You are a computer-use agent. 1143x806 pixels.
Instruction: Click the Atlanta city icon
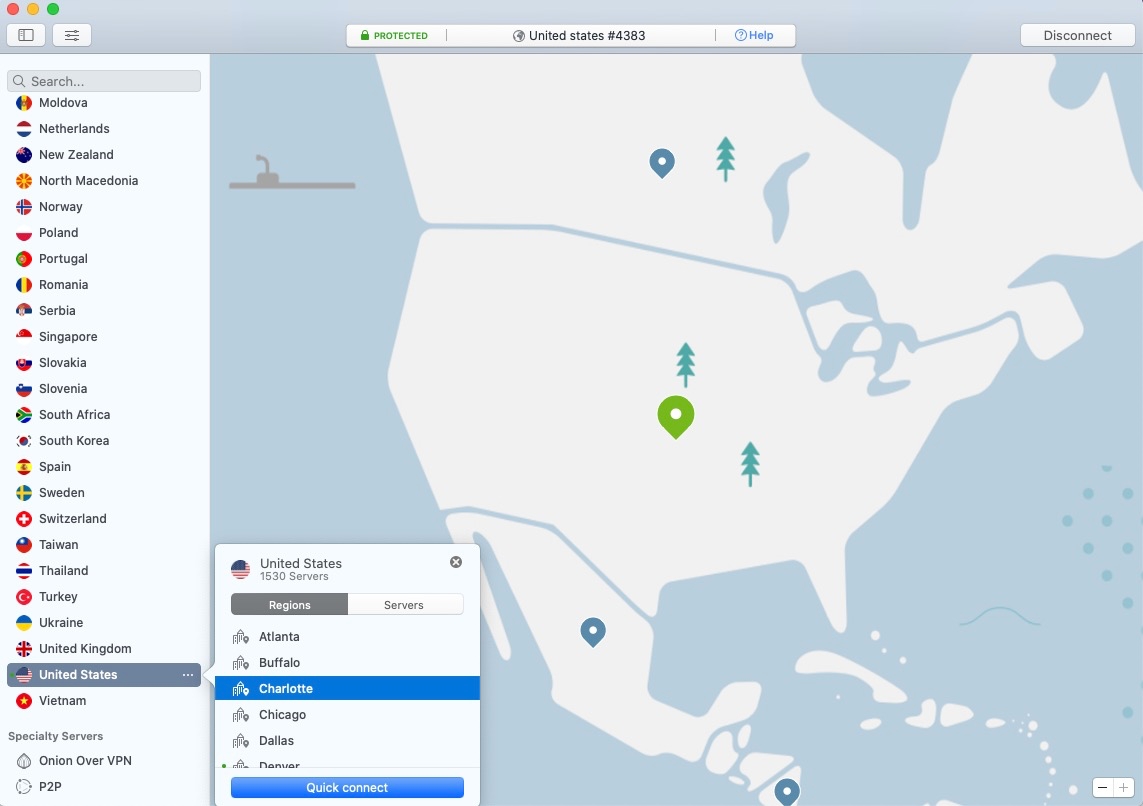241,637
